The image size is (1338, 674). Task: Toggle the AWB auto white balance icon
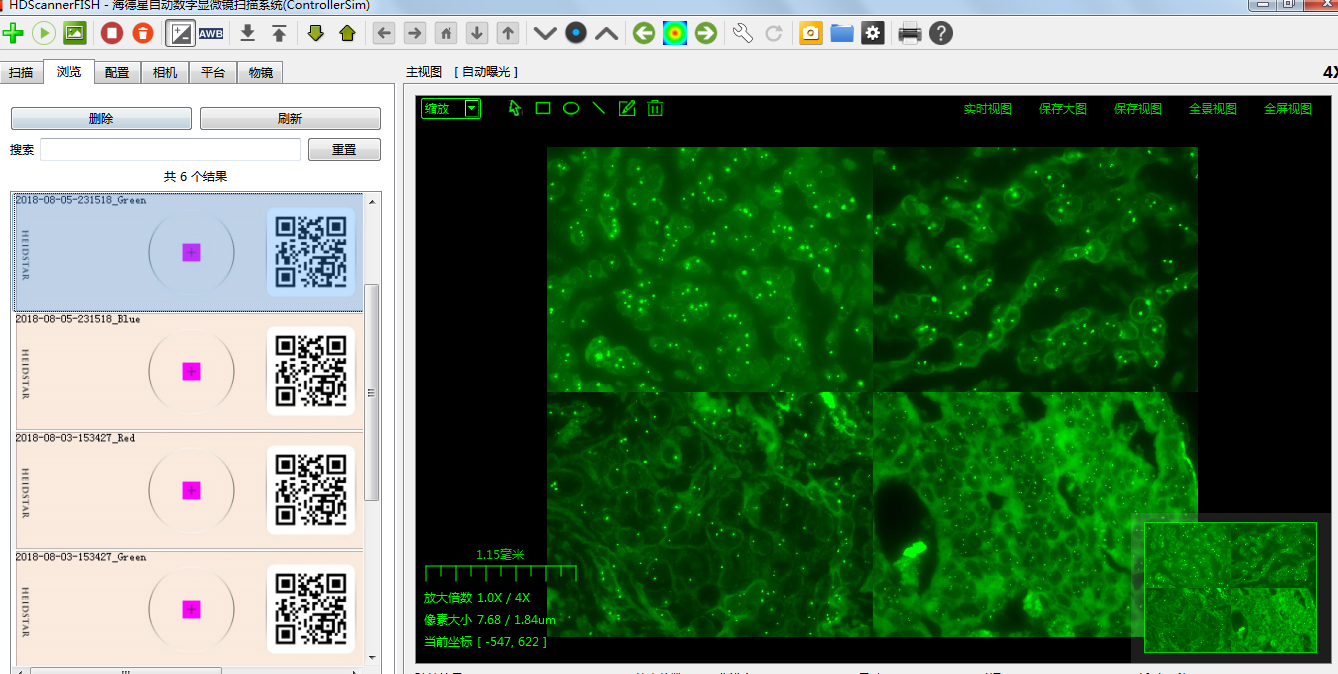pos(211,33)
